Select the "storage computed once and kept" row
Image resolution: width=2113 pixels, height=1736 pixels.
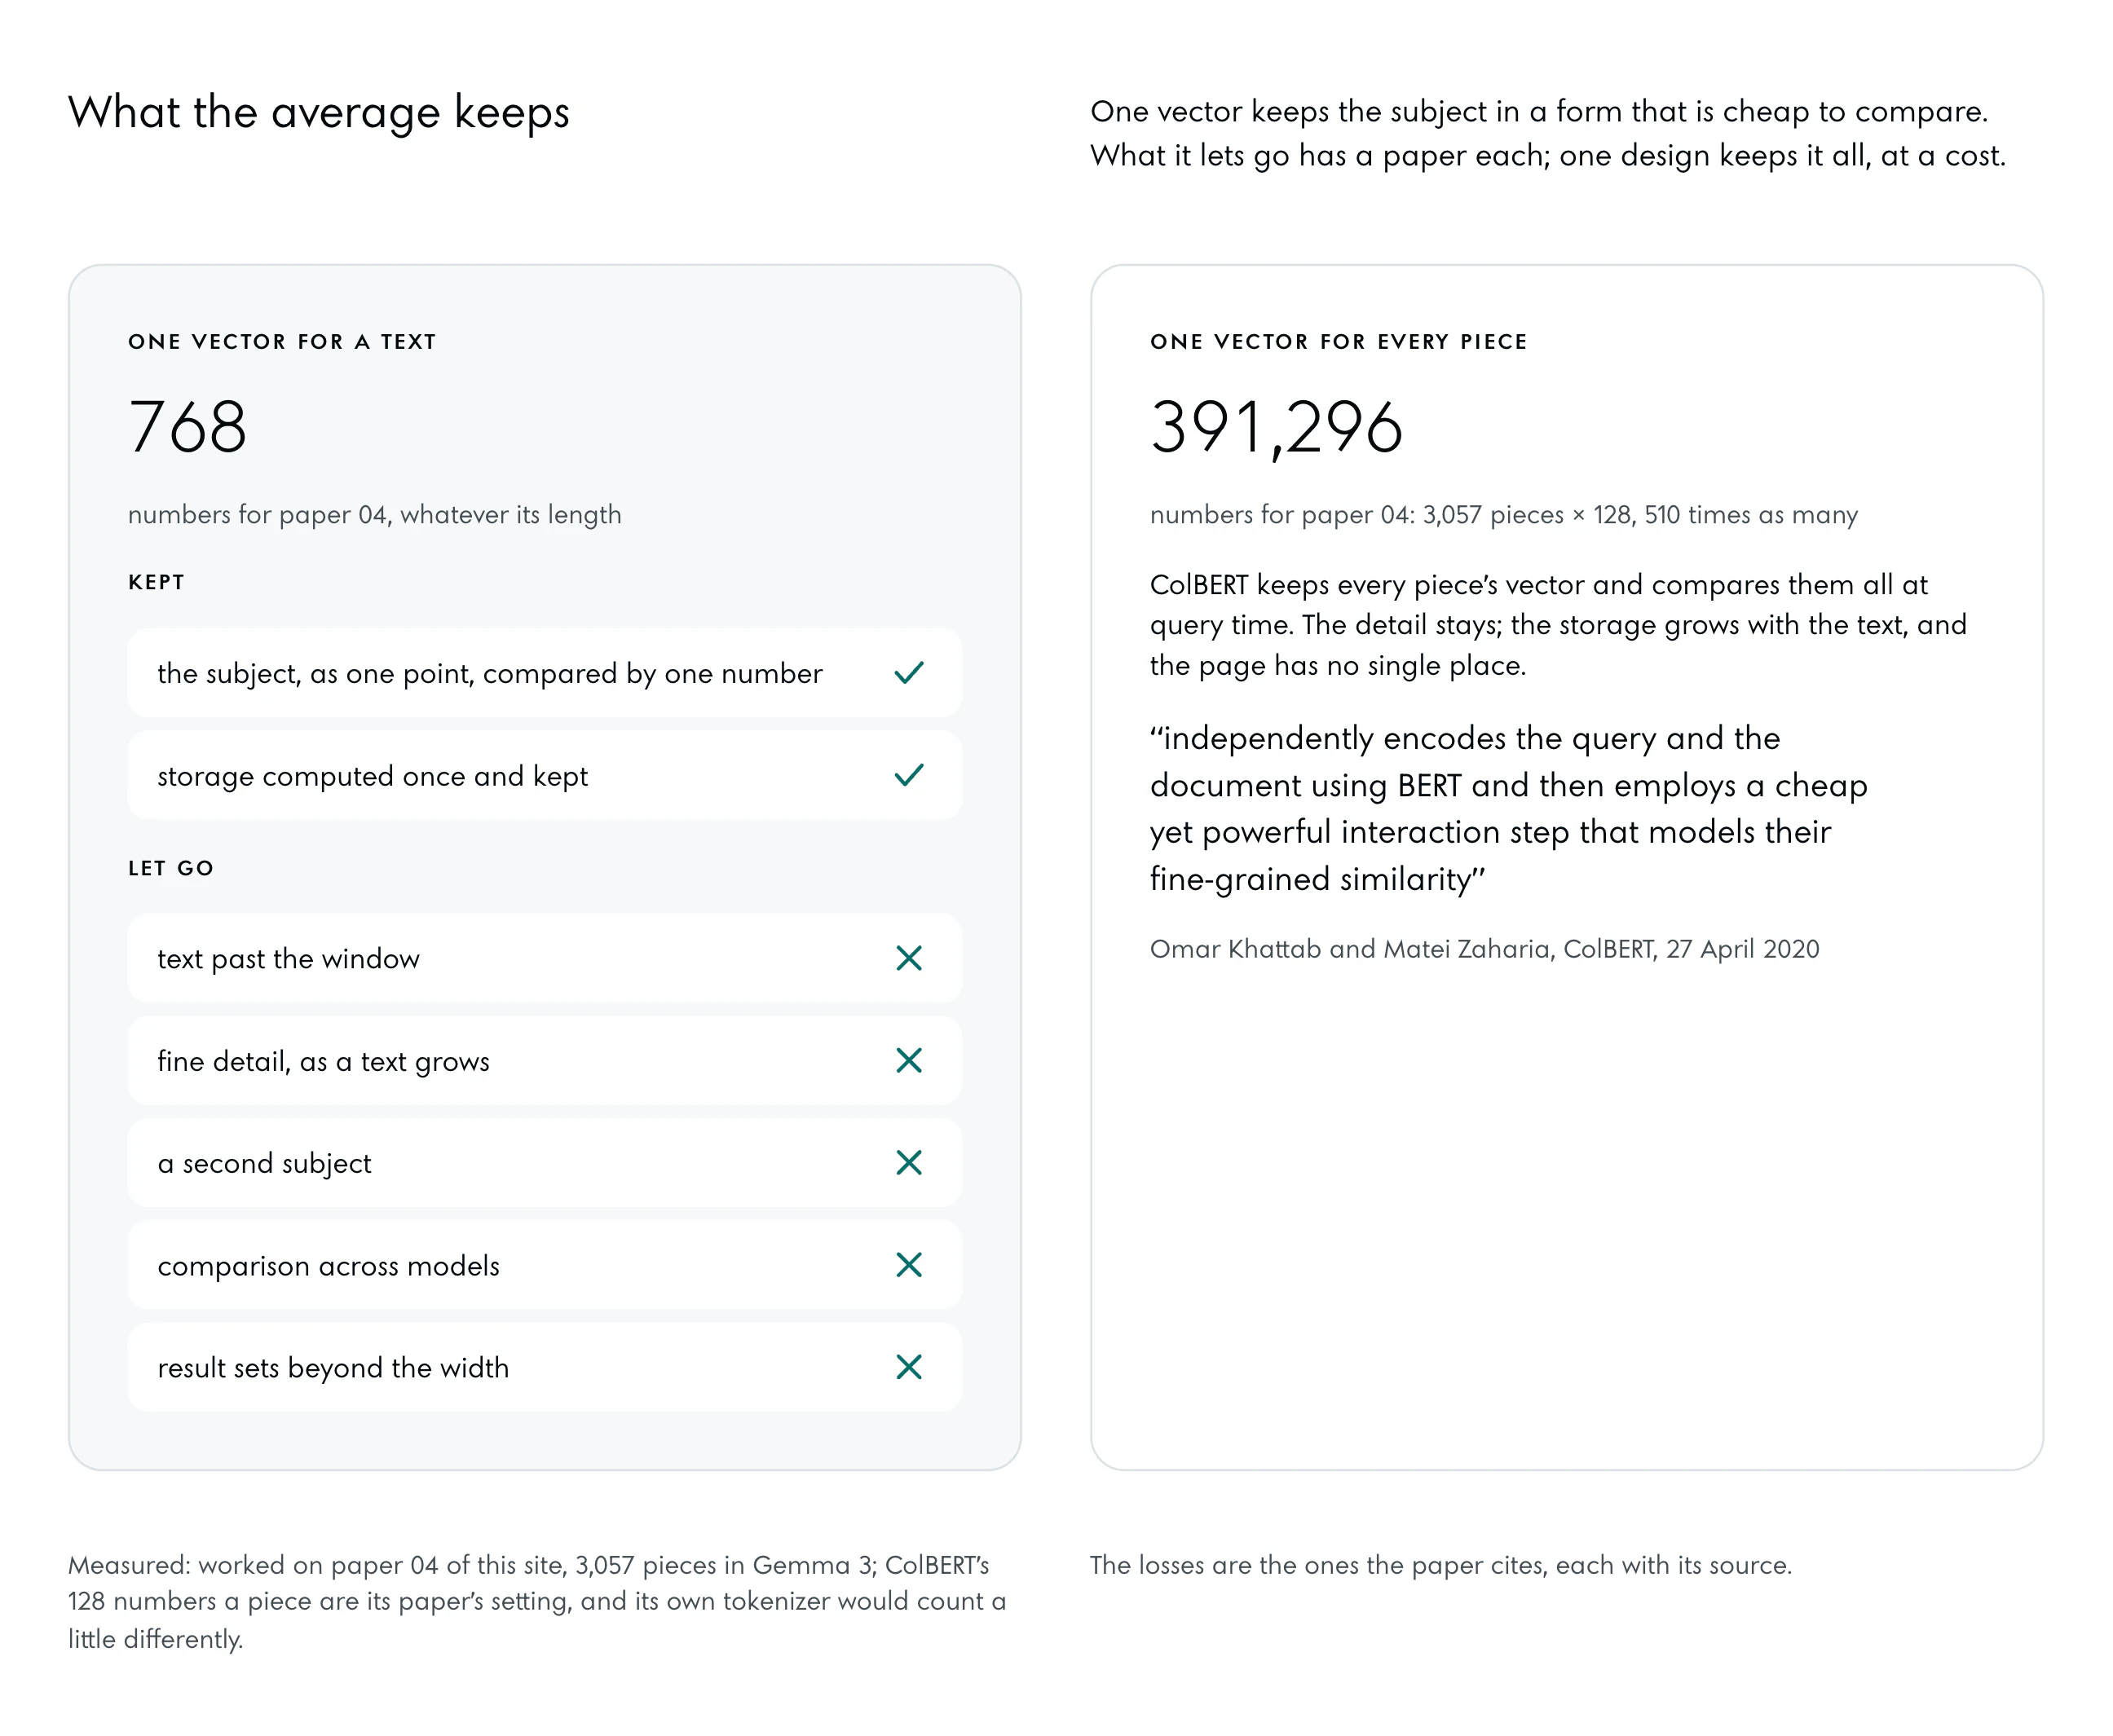(544, 775)
